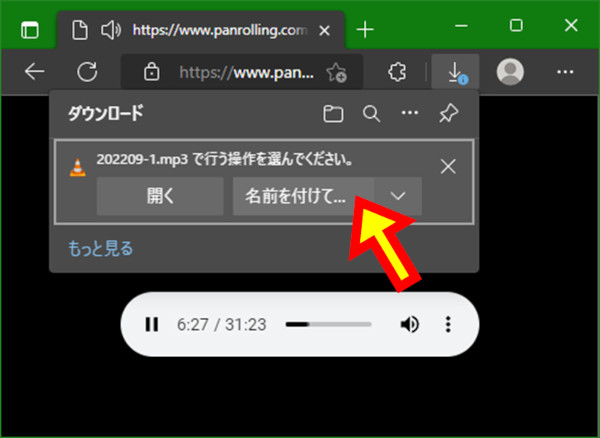
Task: Open the もっと見る link
Action: 100,249
